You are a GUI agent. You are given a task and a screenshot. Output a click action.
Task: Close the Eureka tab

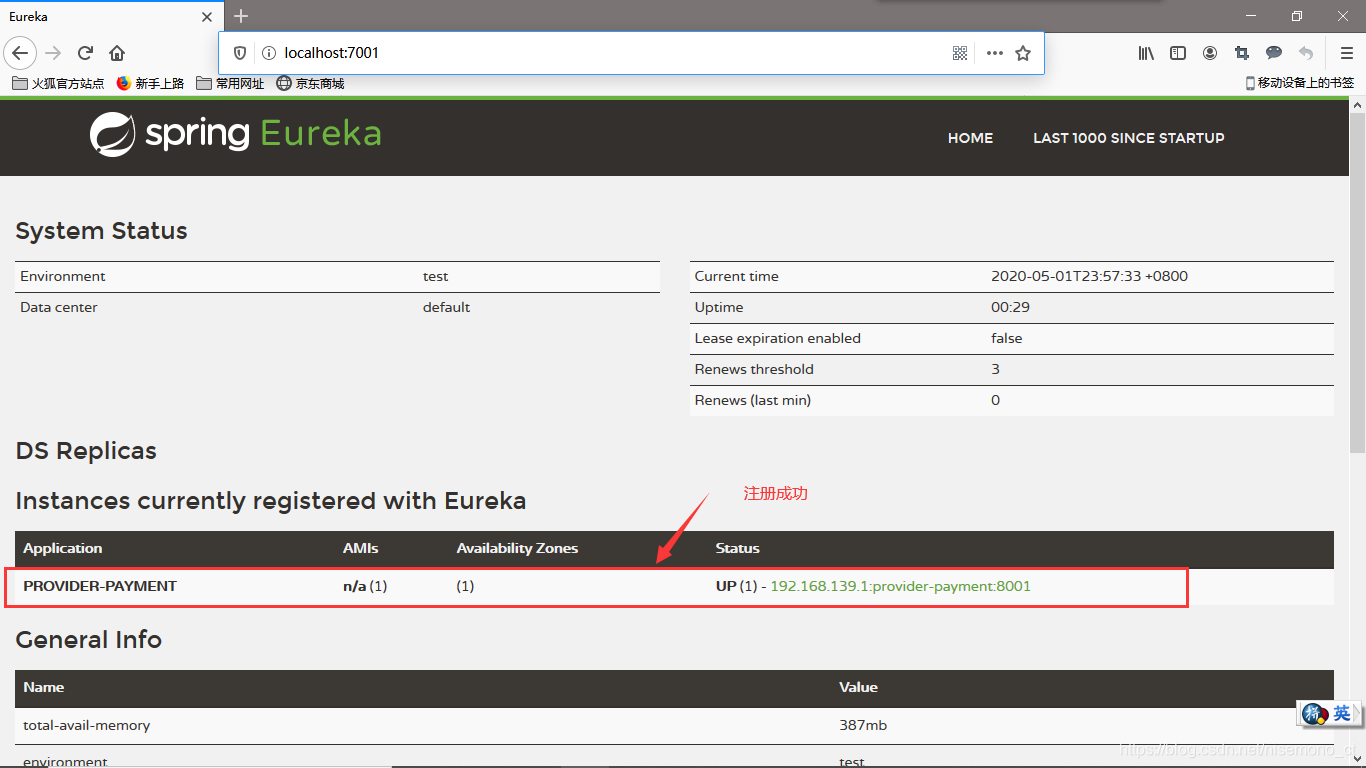click(x=207, y=17)
